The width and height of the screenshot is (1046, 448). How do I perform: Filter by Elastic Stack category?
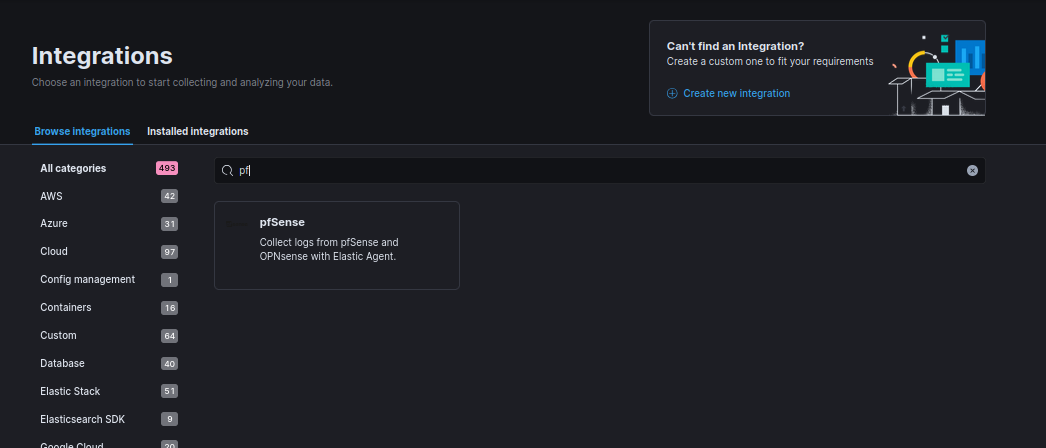pos(70,392)
